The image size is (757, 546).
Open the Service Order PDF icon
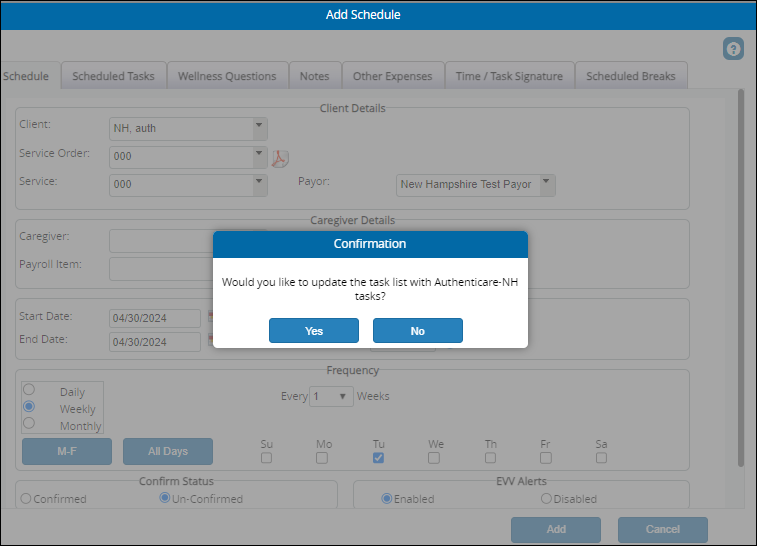[280, 158]
